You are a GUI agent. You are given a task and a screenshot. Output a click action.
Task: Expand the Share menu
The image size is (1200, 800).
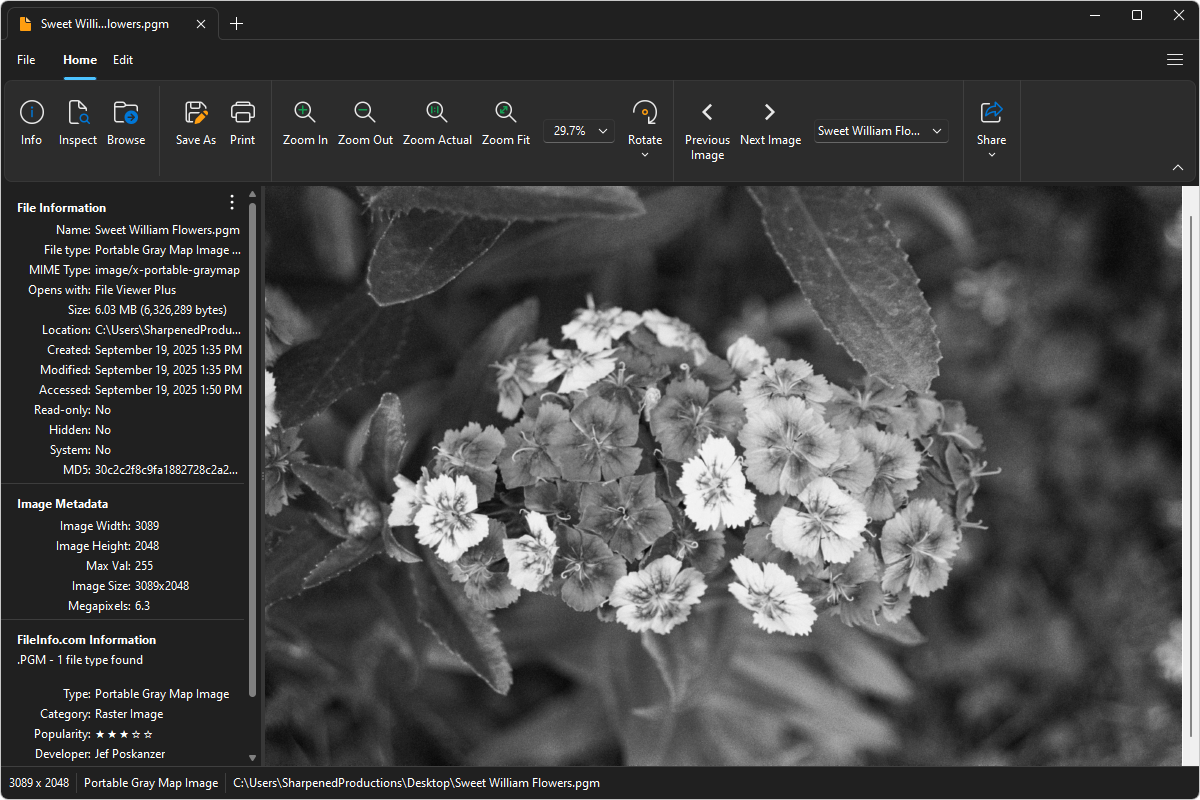tap(992, 154)
